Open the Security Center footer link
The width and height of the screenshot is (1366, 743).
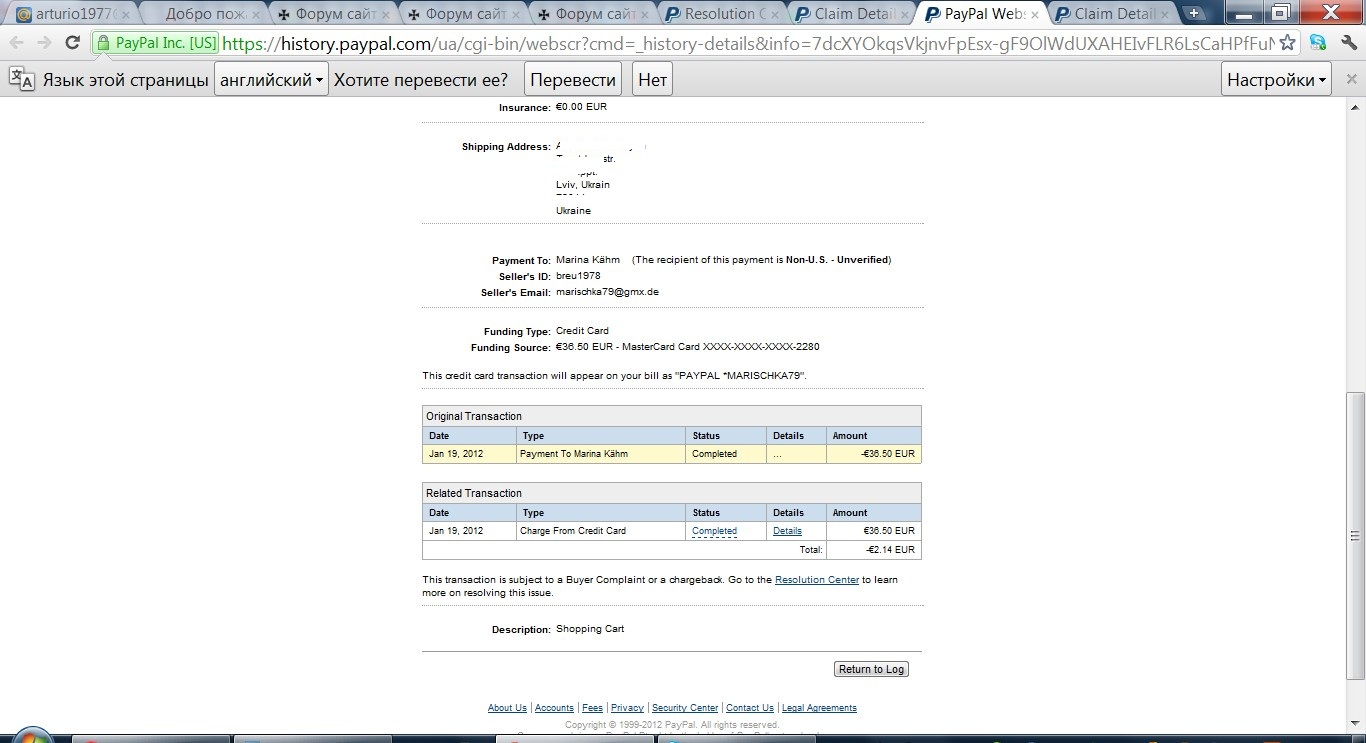coord(685,708)
